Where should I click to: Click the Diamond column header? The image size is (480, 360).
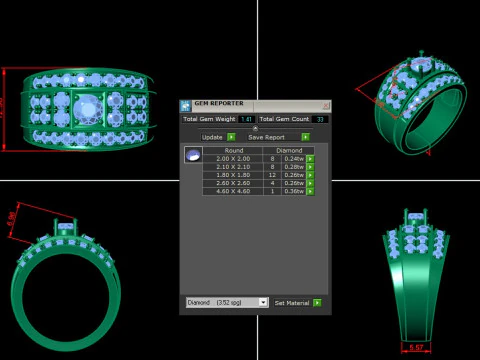pos(289,151)
